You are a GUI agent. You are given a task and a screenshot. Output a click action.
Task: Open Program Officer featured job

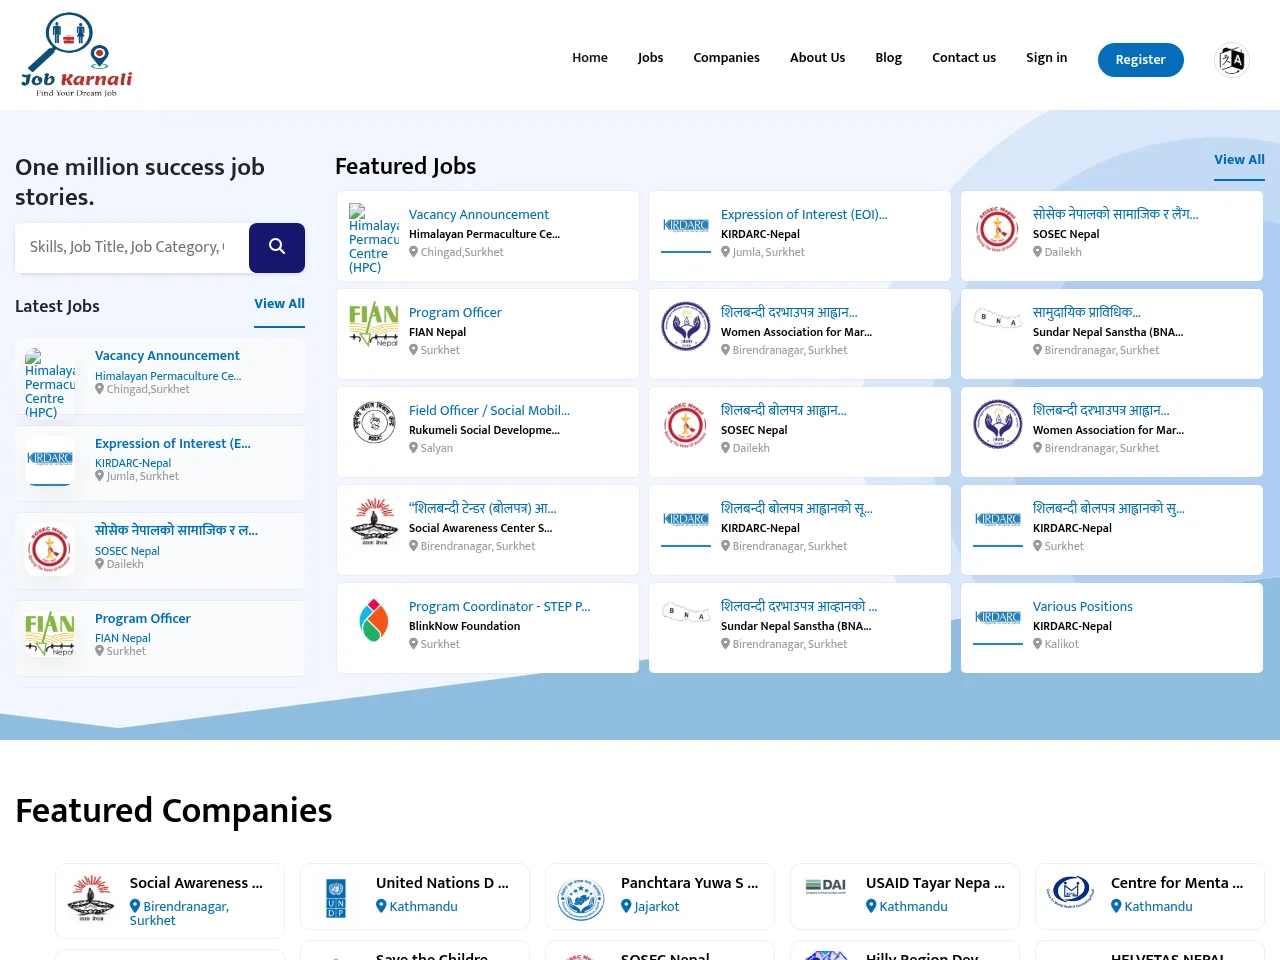[455, 313]
